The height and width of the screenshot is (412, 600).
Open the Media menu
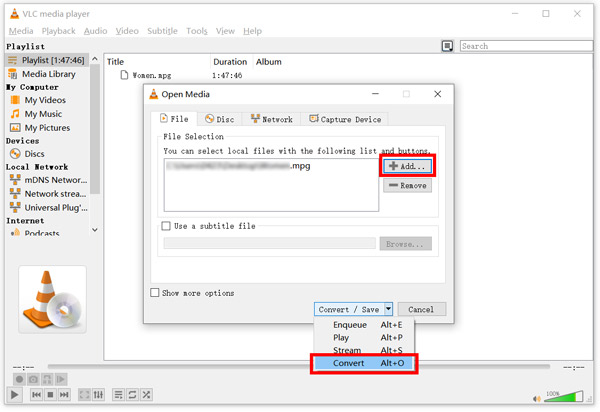(x=21, y=31)
